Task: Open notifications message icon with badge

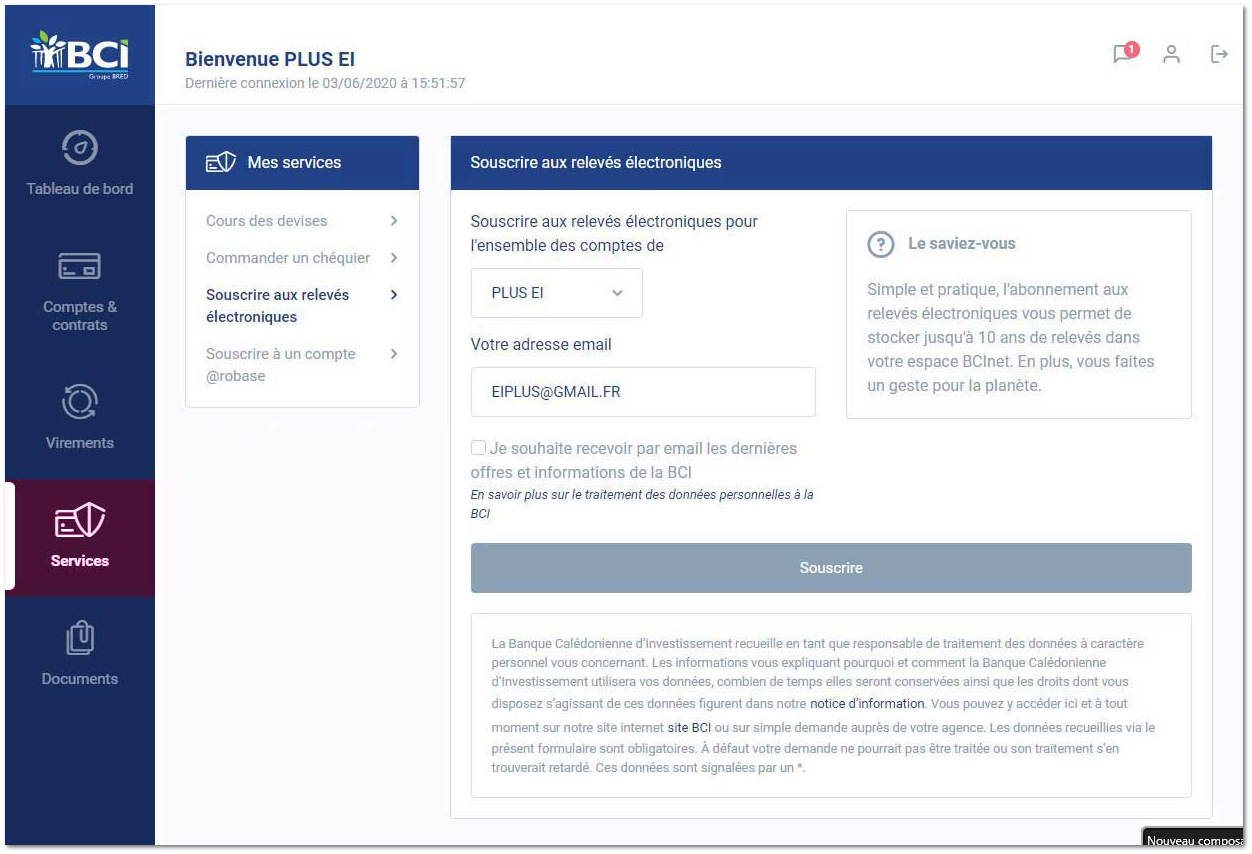Action: click(x=1125, y=53)
